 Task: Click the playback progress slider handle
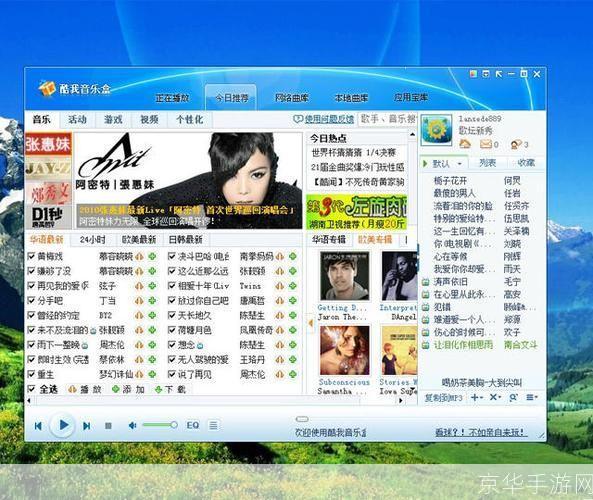[302, 419]
